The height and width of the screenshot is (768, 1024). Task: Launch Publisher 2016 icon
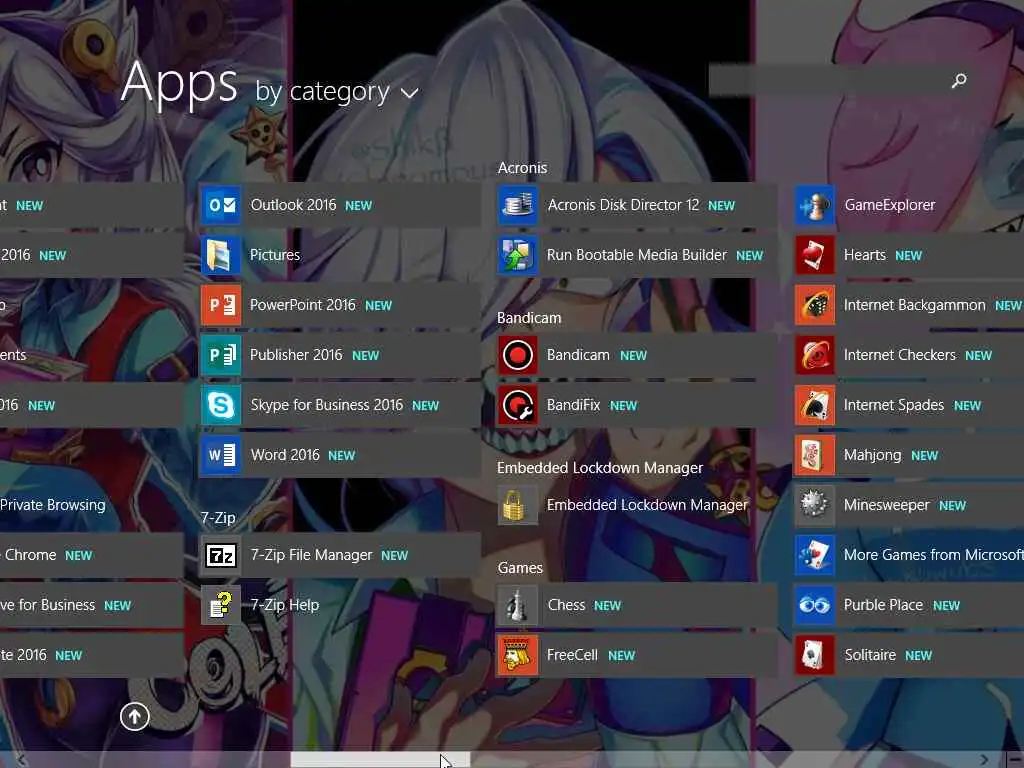coord(221,355)
